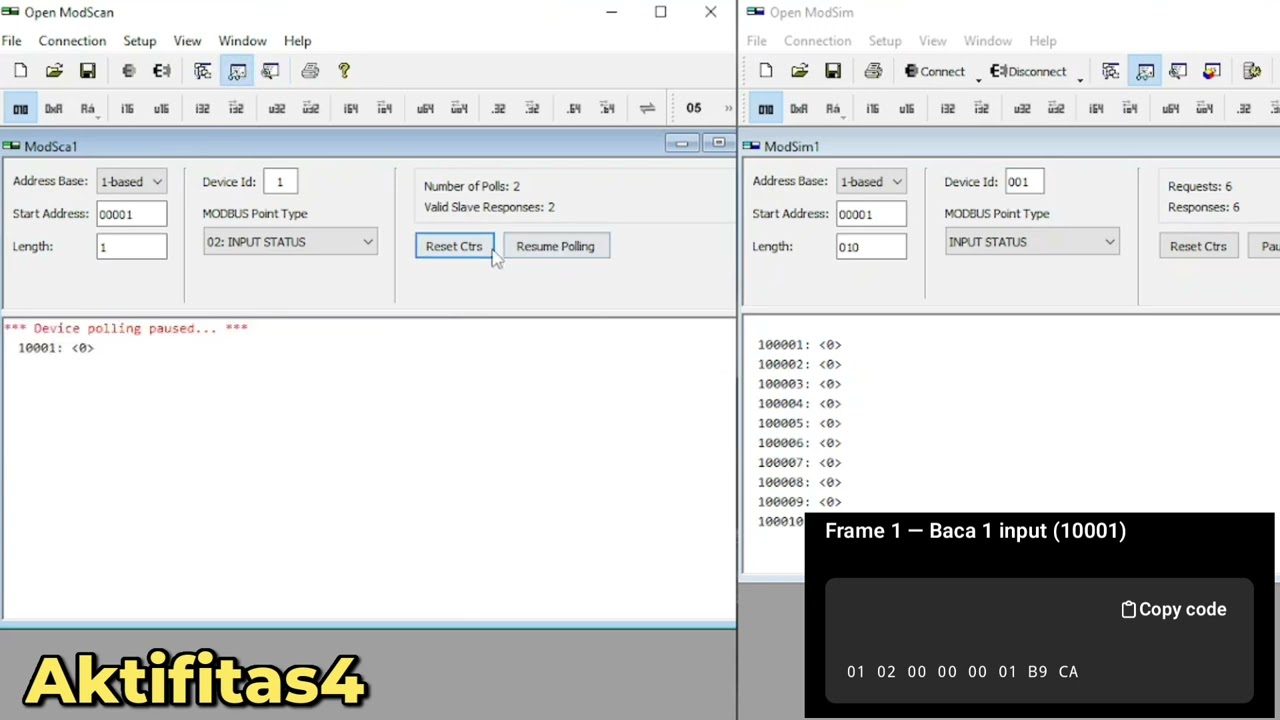Click the Disconnect button in ModSim toolbar
Viewport: 1280px width, 720px height.
(x=1028, y=71)
